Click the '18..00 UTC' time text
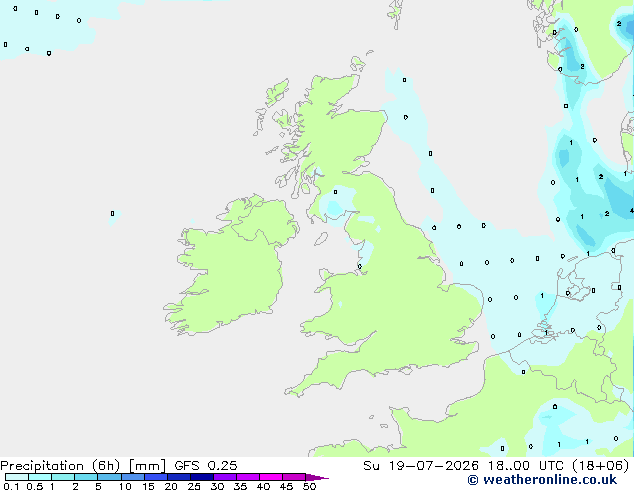634x490 pixels. click(525, 466)
